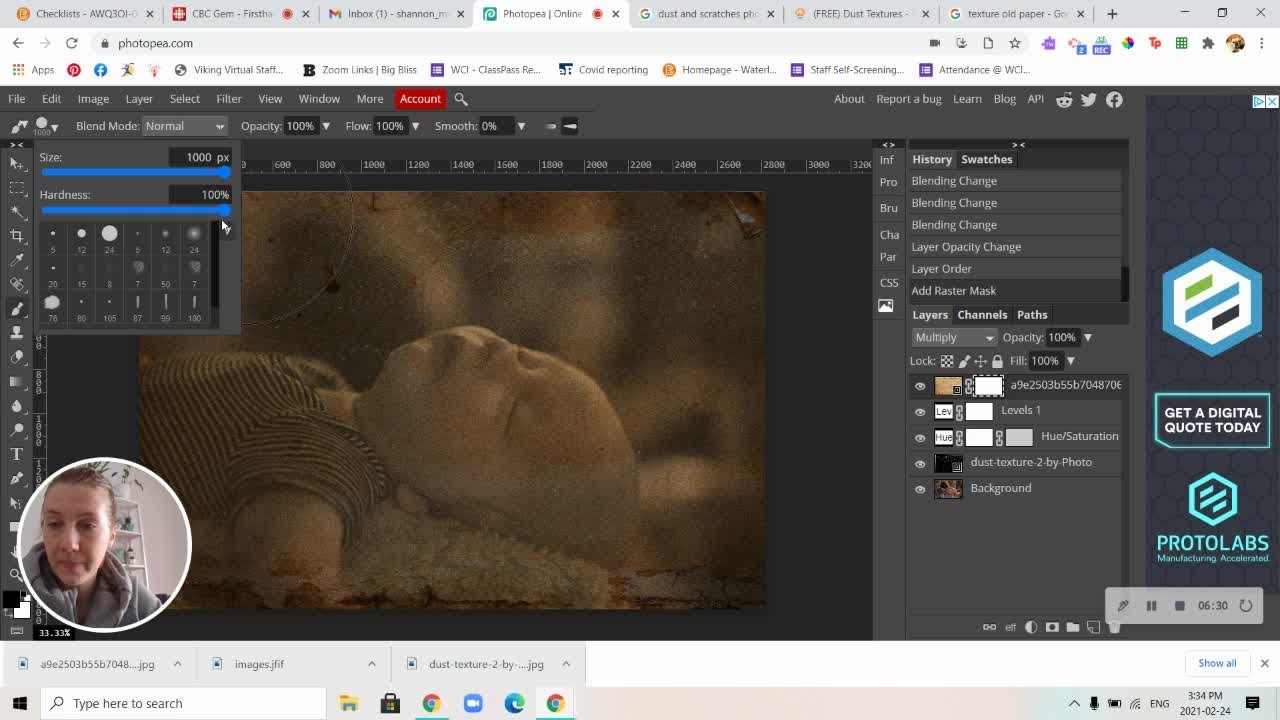This screenshot has height=720, width=1280.
Task: Open the Flow dropdown arrow
Action: point(414,126)
